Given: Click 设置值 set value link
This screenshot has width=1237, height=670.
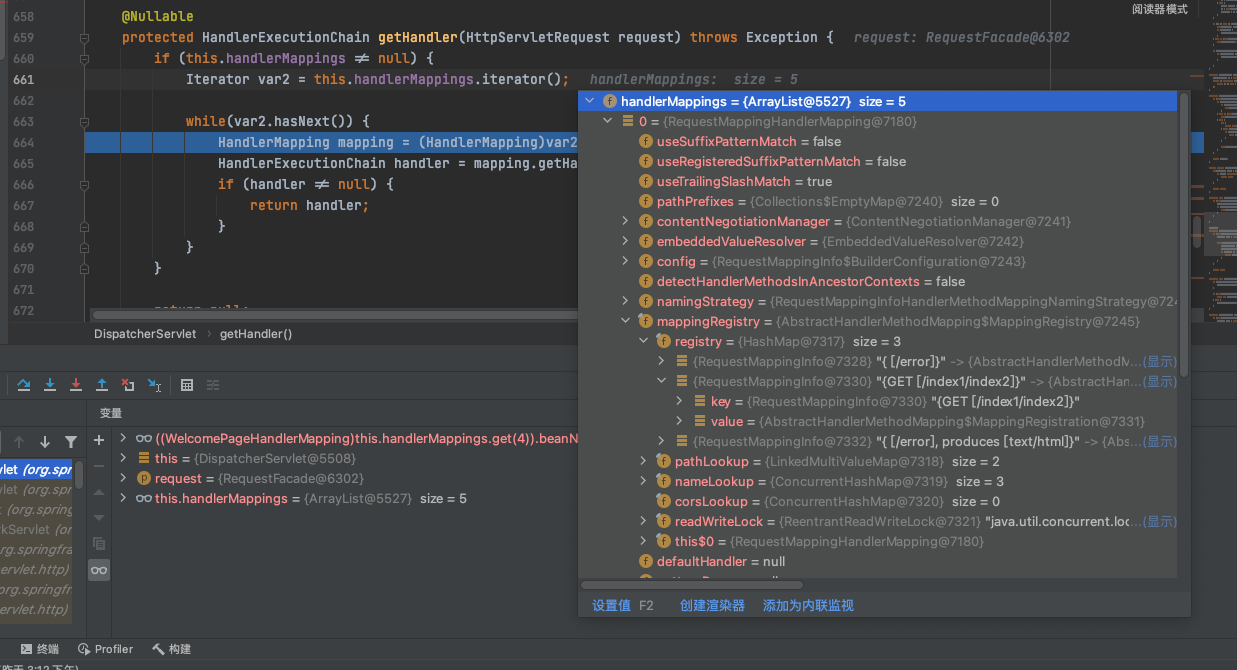Looking at the screenshot, I should coord(611,605).
